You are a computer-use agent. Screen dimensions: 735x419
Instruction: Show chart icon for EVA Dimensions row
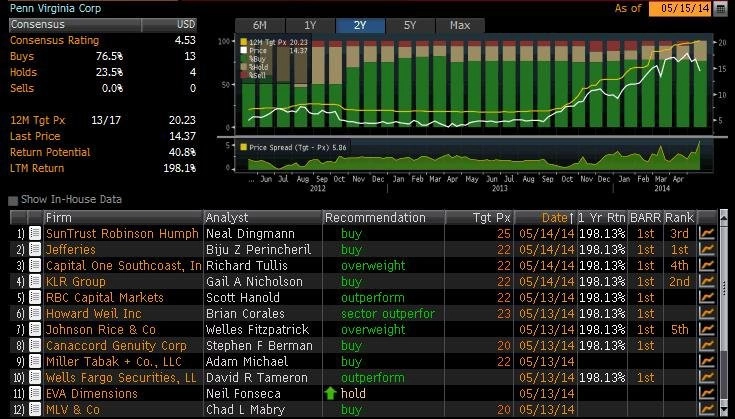tap(707, 393)
